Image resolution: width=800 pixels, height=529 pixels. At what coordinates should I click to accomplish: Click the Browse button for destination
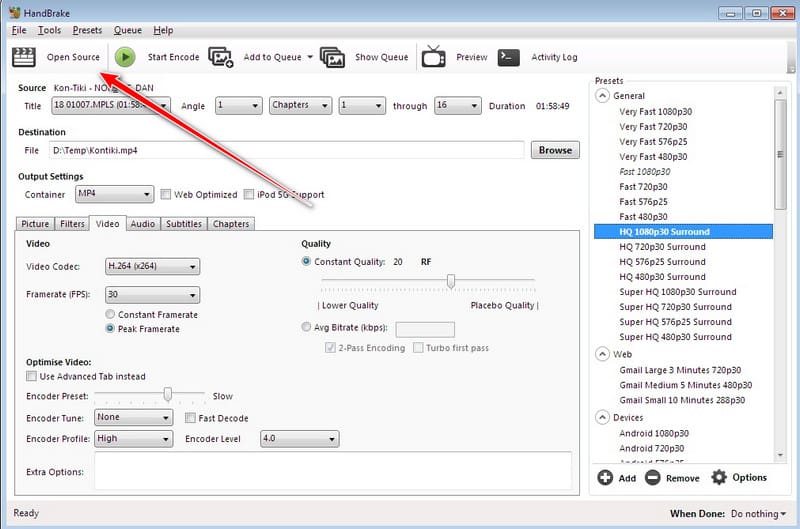point(555,150)
